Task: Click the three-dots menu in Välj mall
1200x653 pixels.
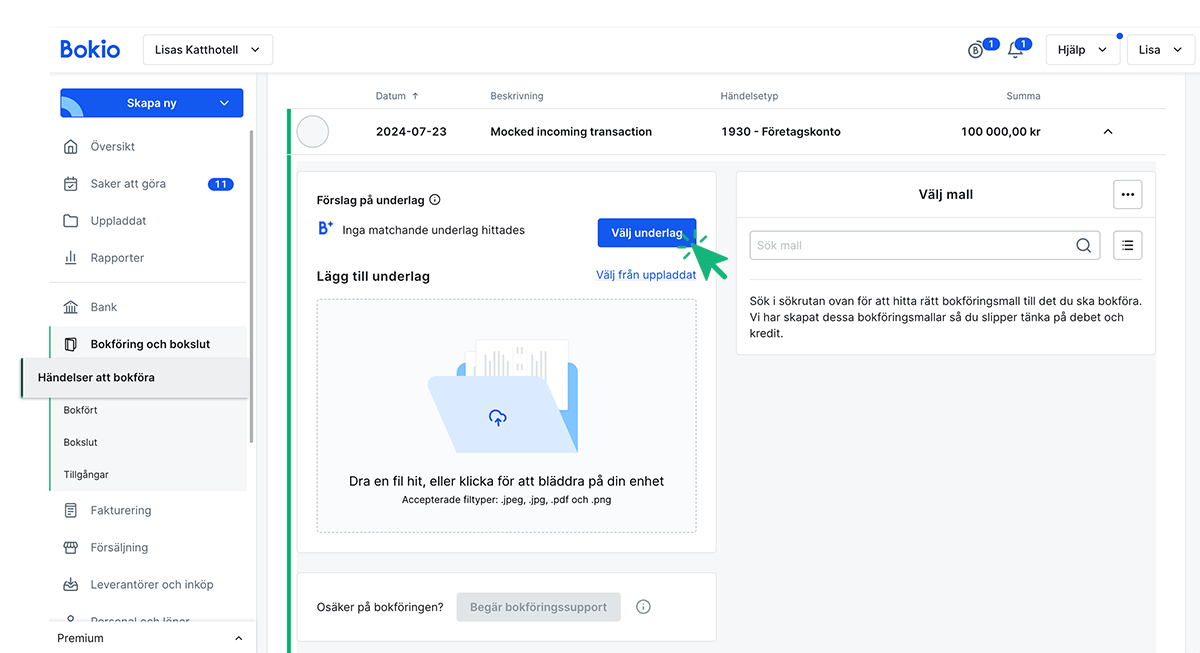Action: pos(1127,195)
